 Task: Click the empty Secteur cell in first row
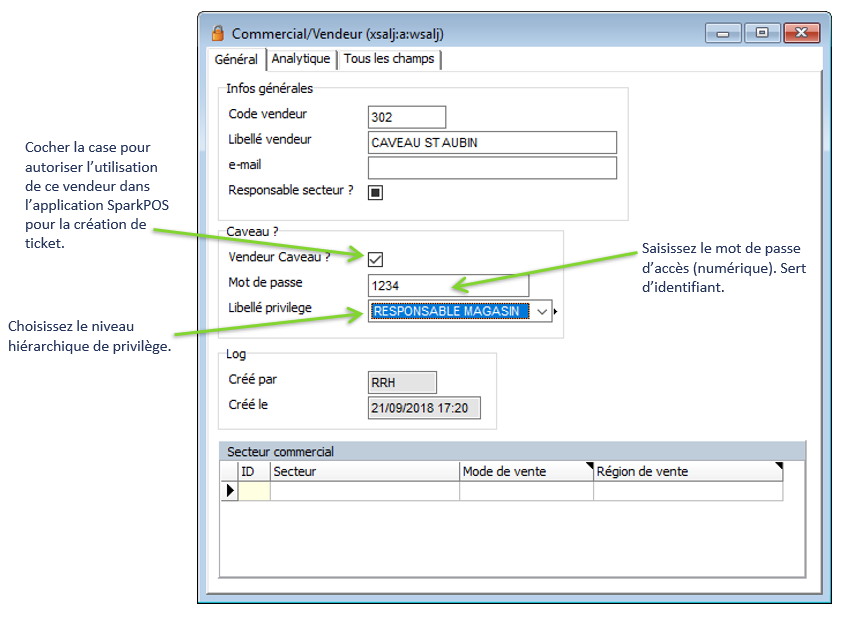pos(364,491)
